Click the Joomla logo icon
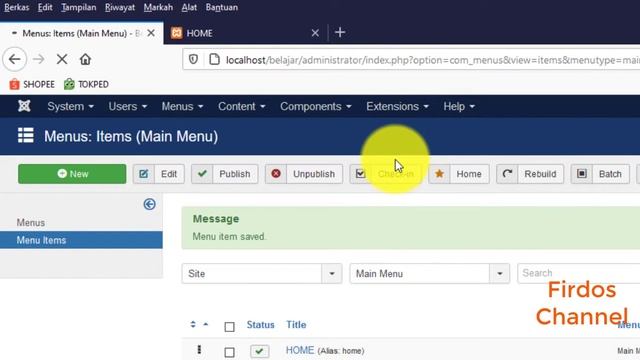Image resolution: width=640 pixels, height=360 pixels. pyautogui.click(x=24, y=106)
